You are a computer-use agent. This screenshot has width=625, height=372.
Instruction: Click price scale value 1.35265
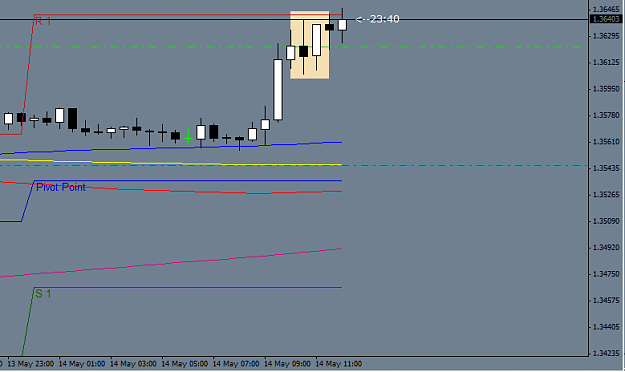[x=606, y=195]
